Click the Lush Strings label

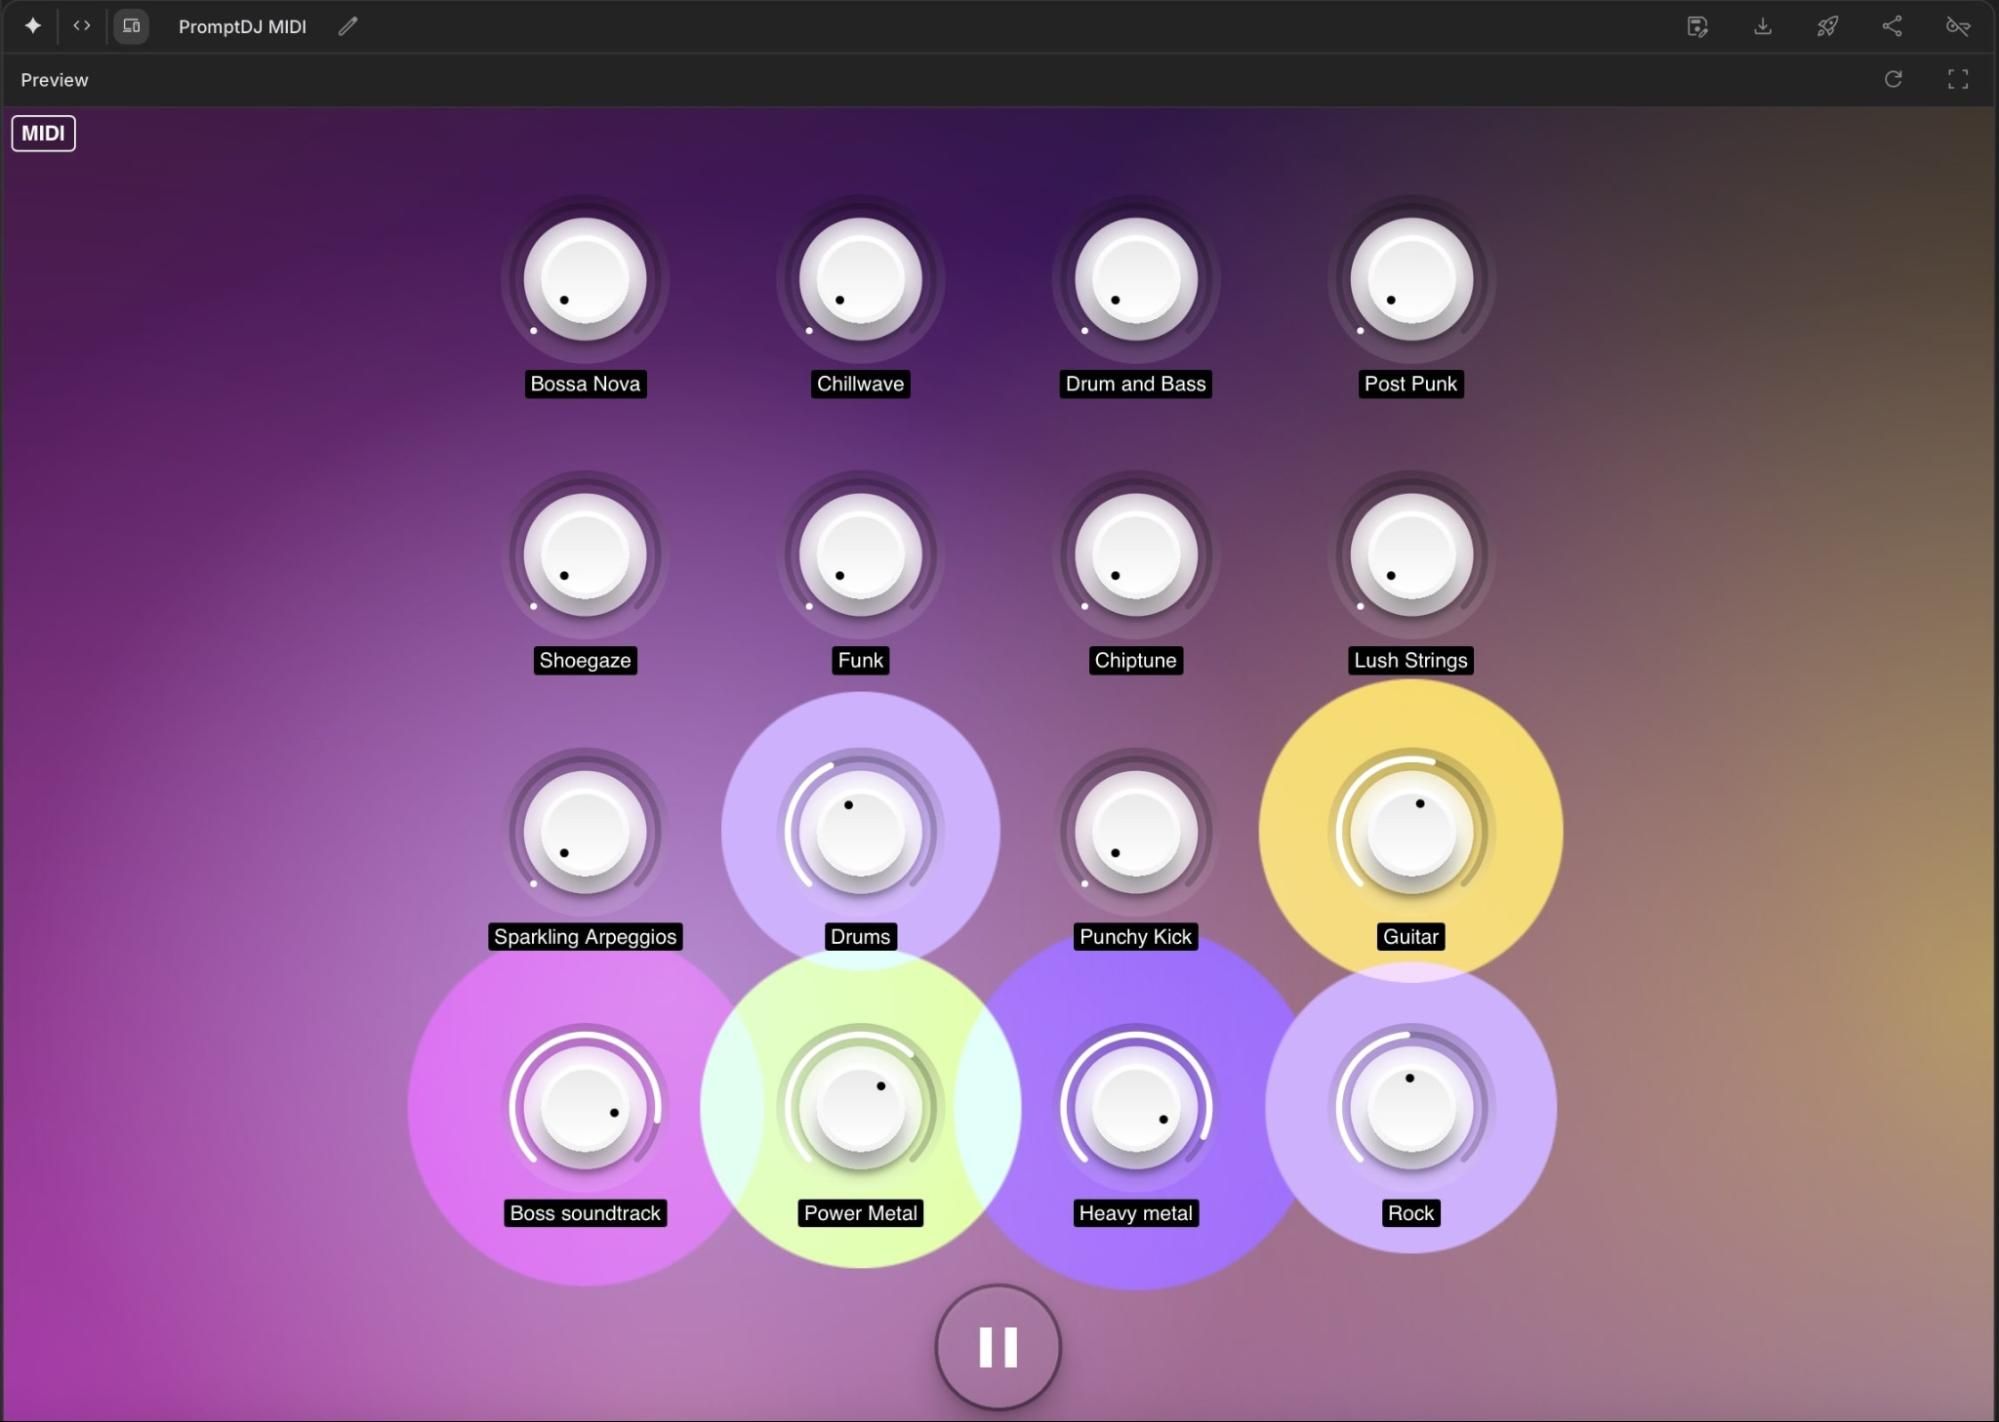pyautogui.click(x=1411, y=660)
